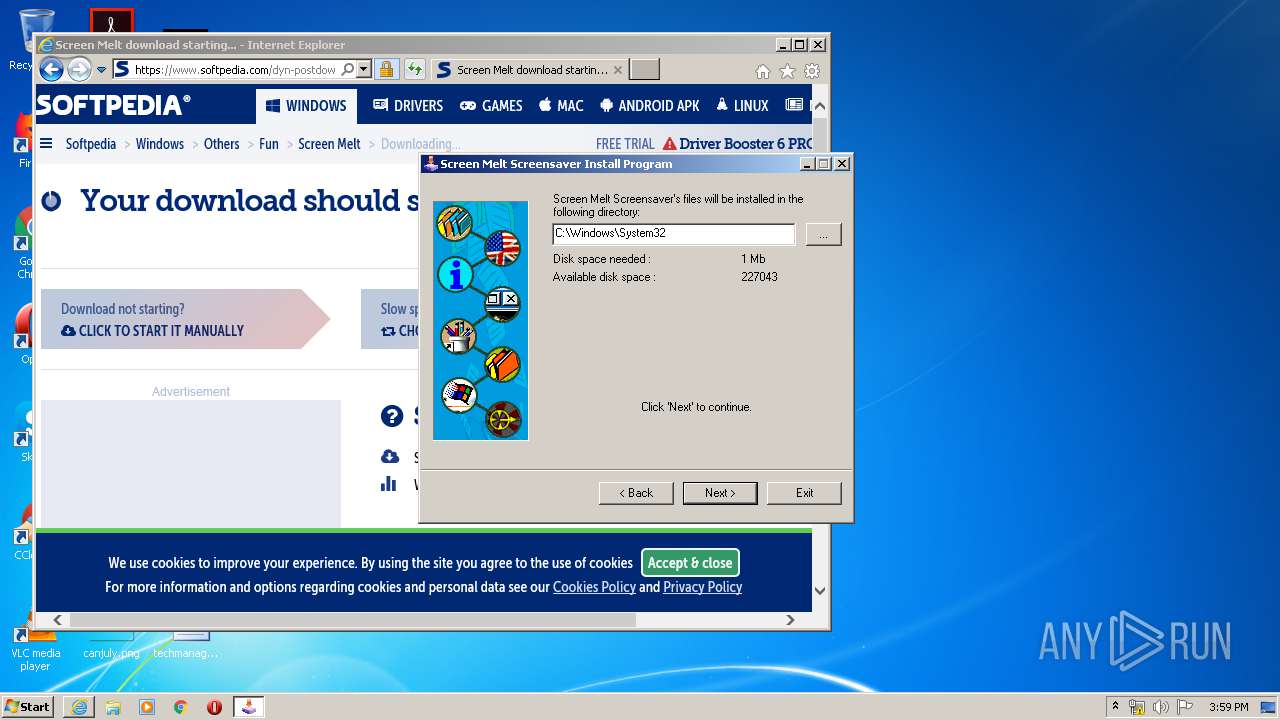
Task: Open the Privacy Policy link
Action: click(702, 587)
